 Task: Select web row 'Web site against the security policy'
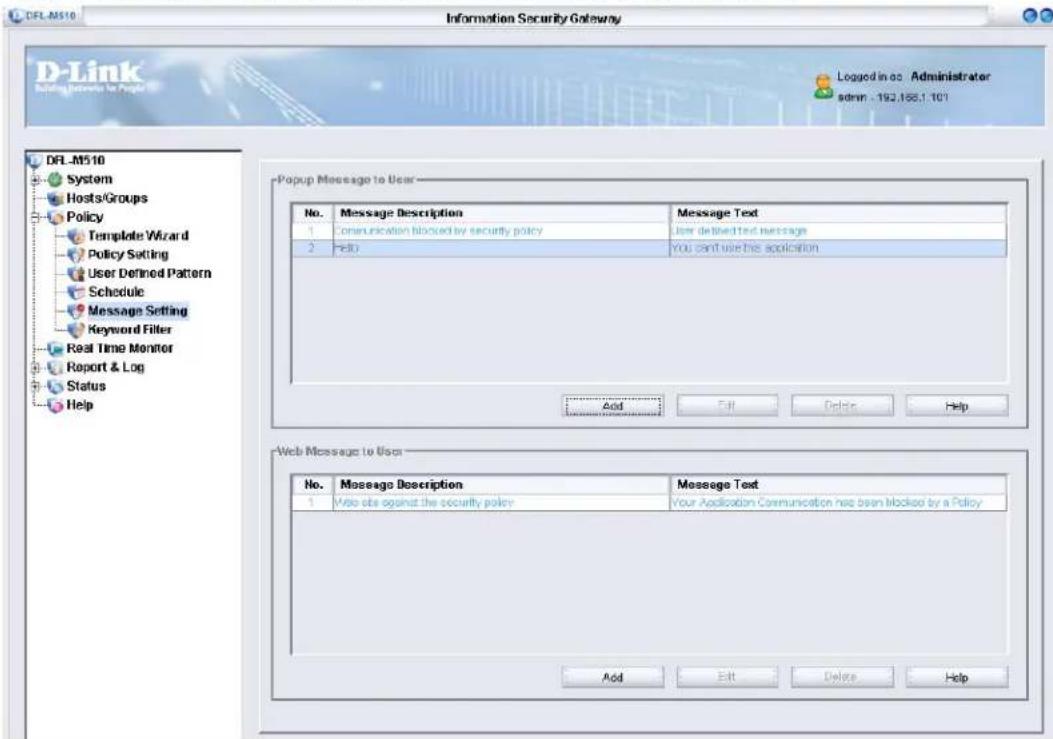[x=649, y=503]
